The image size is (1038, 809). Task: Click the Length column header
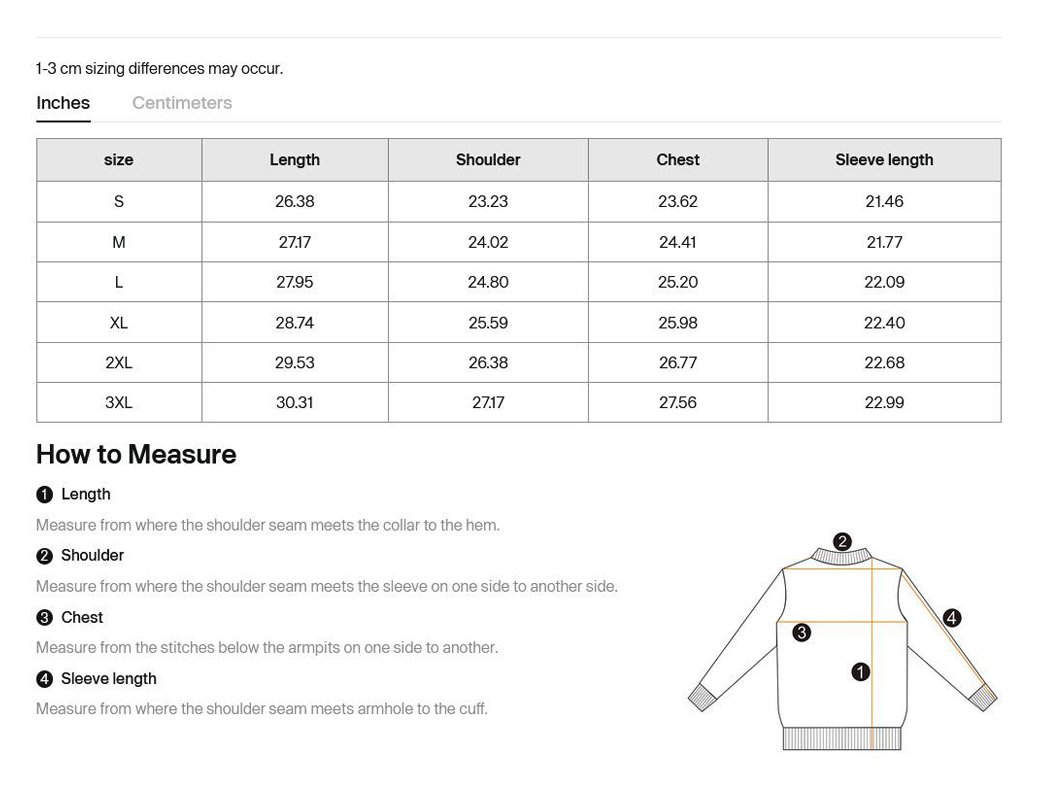point(295,160)
